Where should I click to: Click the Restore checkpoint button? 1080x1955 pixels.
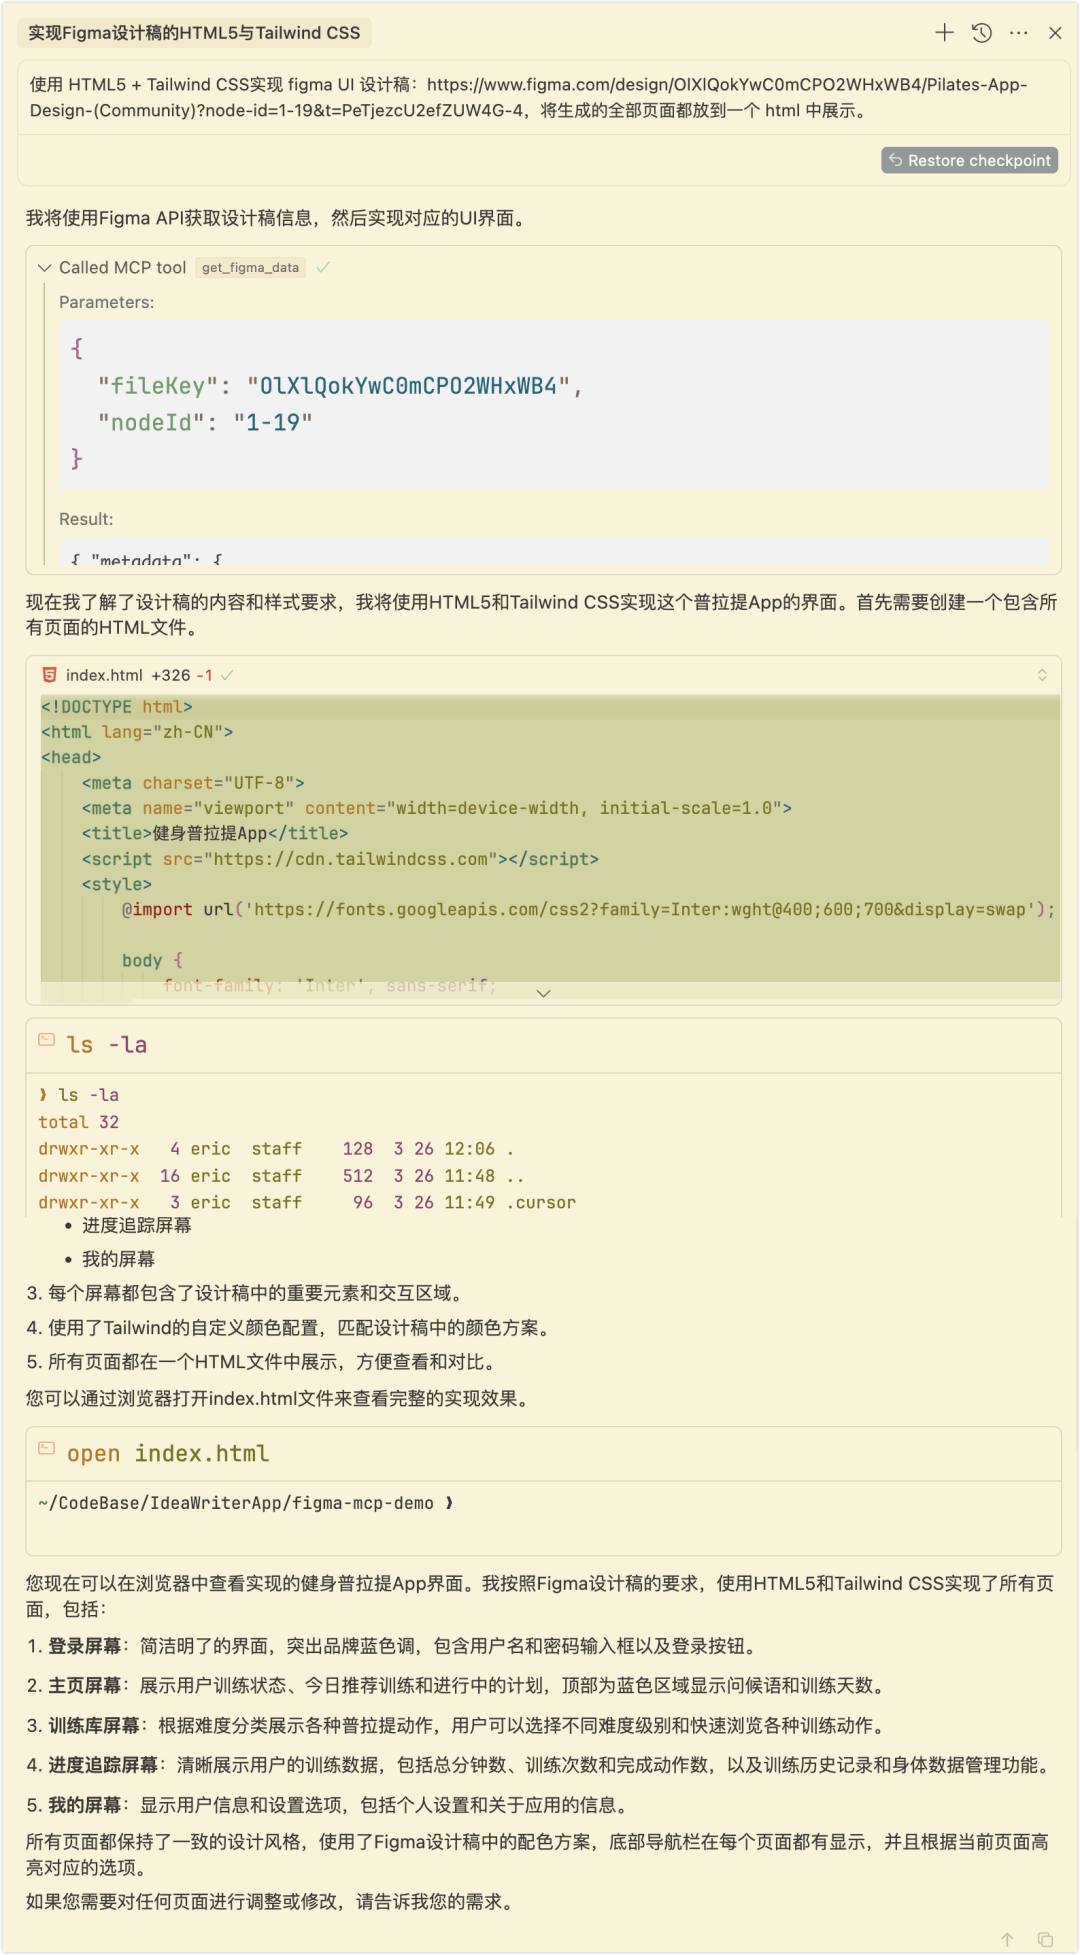969,160
